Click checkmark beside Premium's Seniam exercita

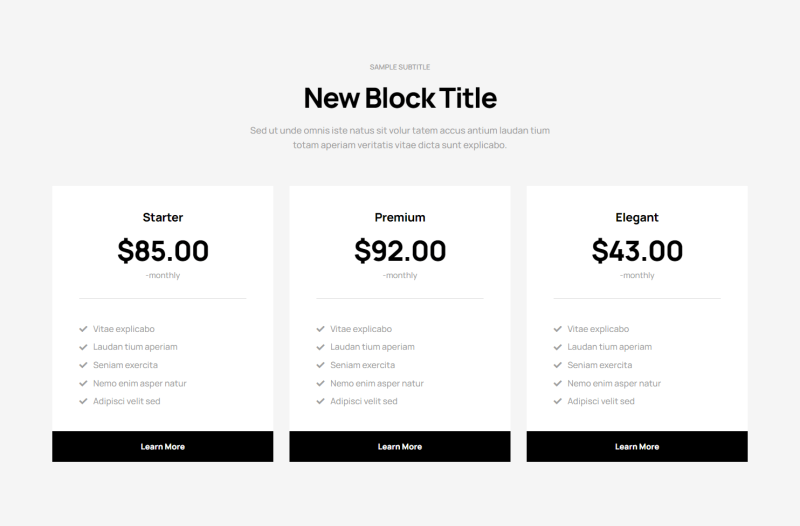click(320, 365)
